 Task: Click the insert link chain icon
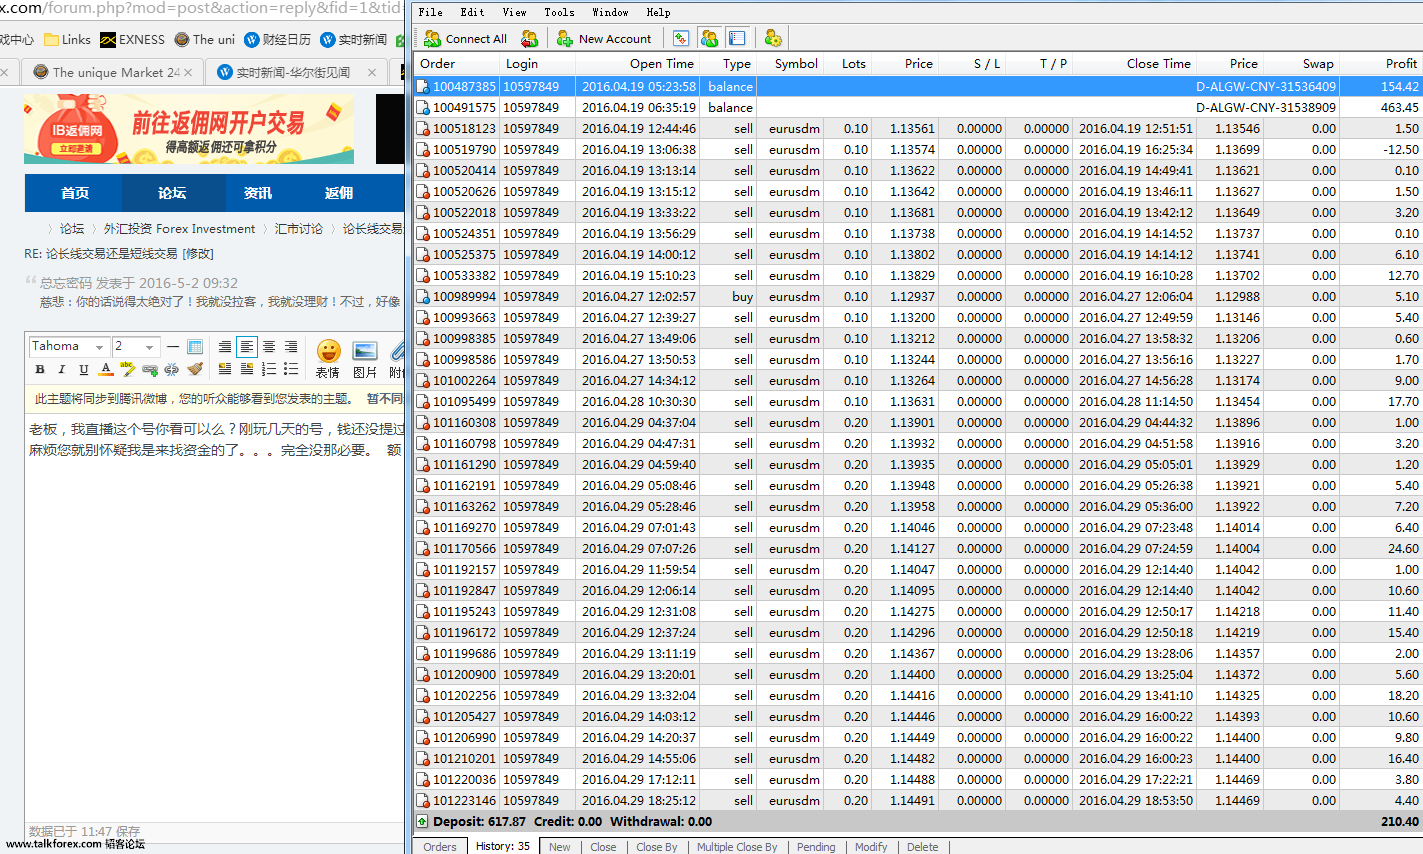click(x=150, y=369)
